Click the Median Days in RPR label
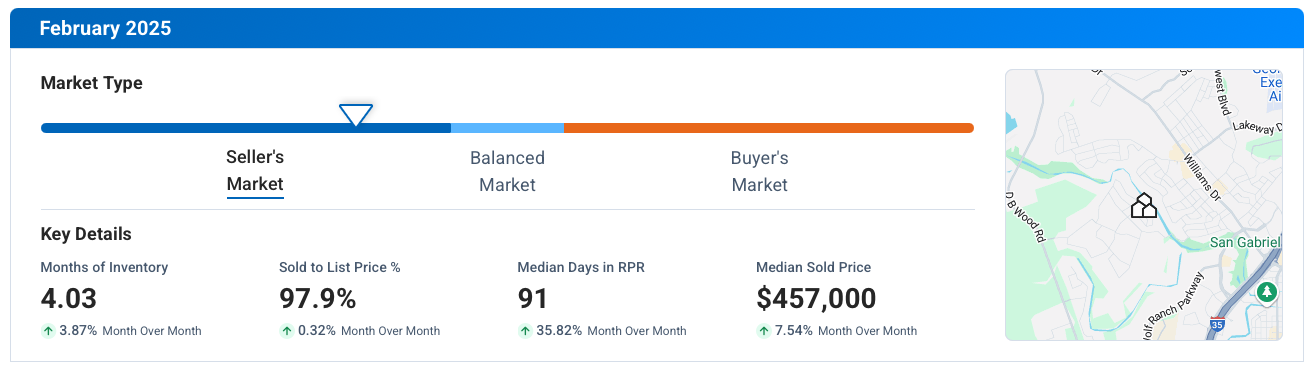This screenshot has height=368, width=1315. (x=581, y=267)
